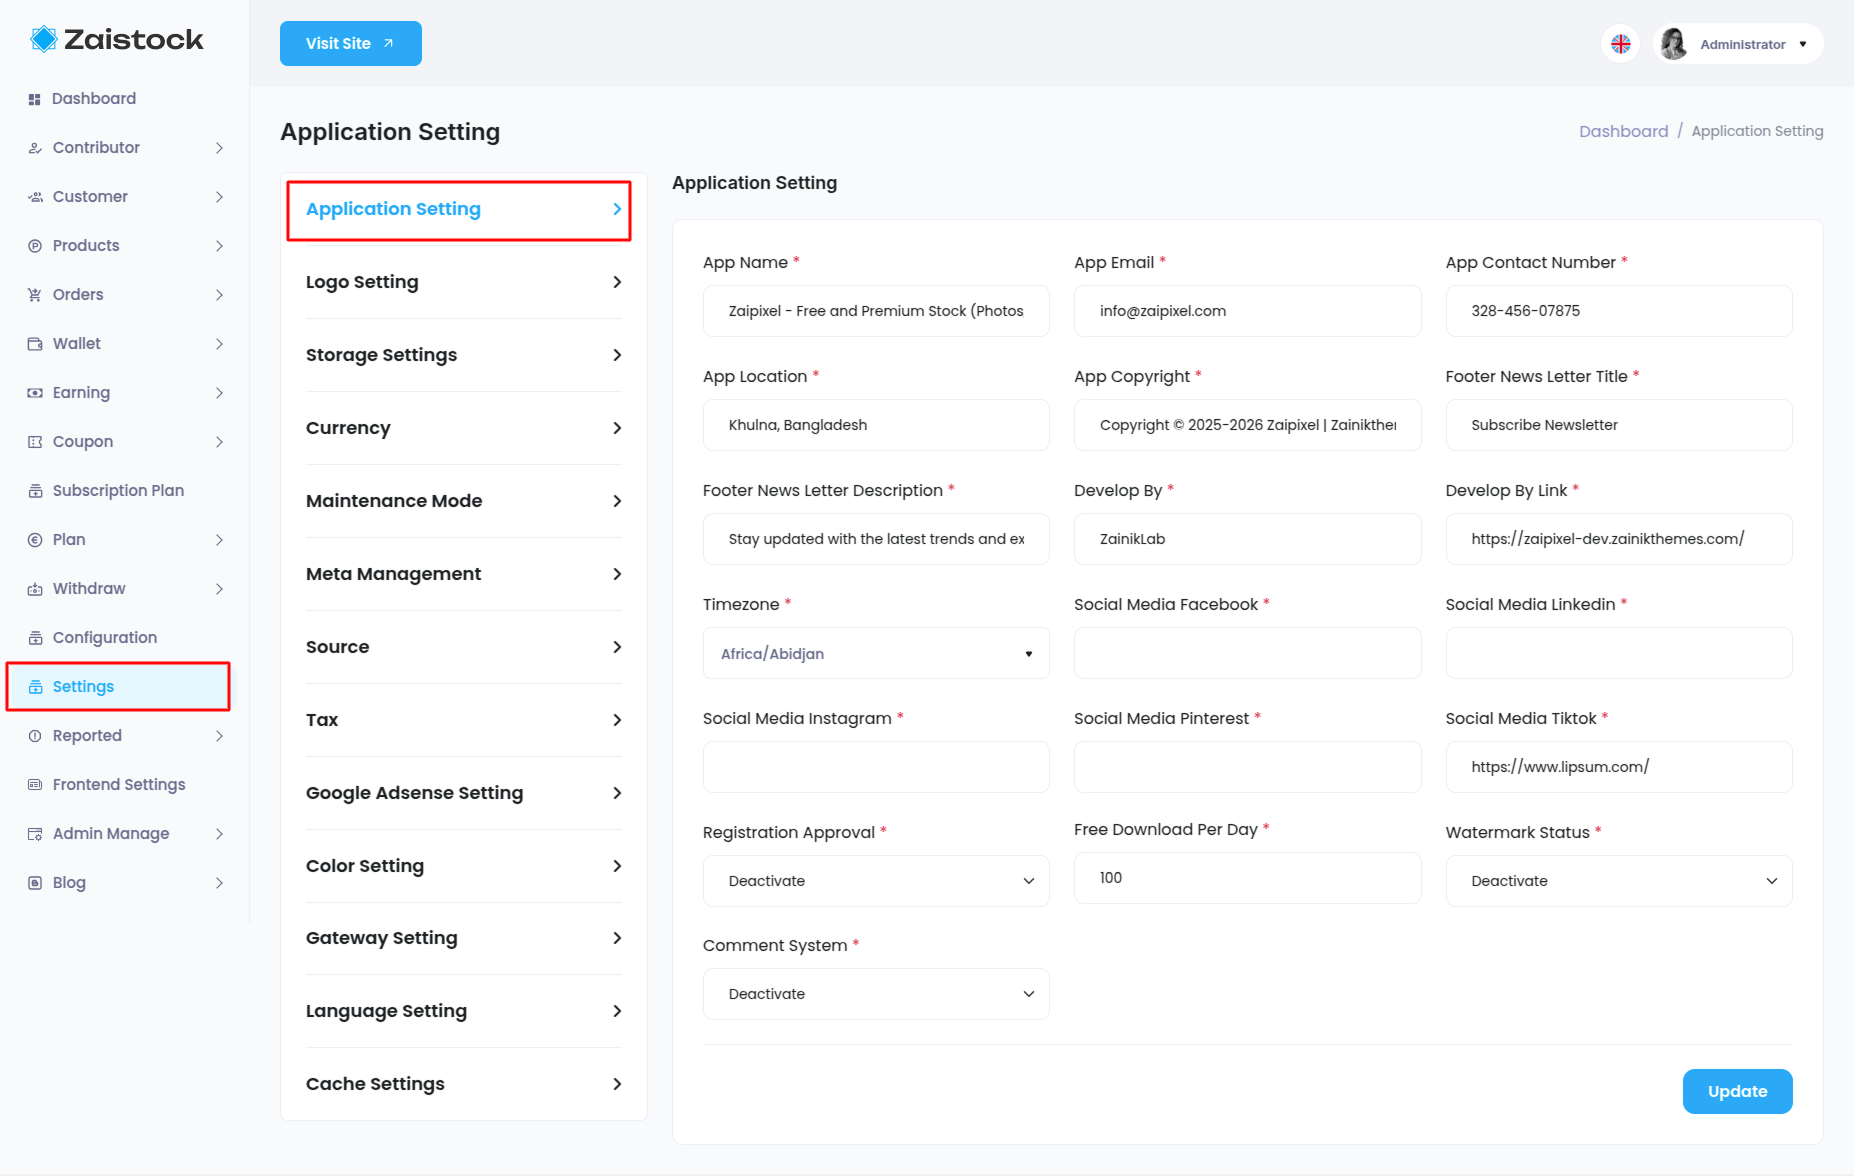
Task: Click the Coupon ticket icon in sidebar
Action: (35, 442)
